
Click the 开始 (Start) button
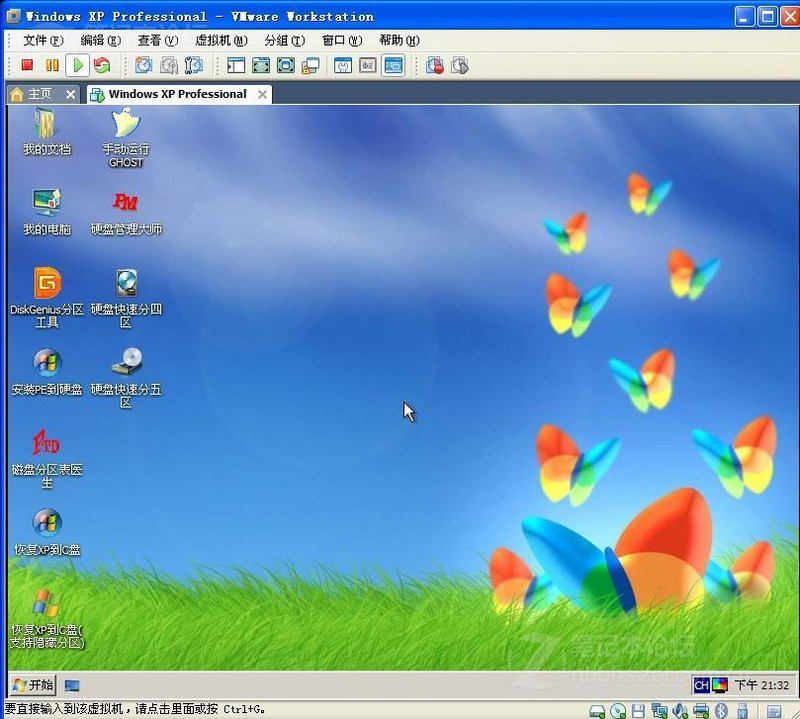[x=32, y=685]
